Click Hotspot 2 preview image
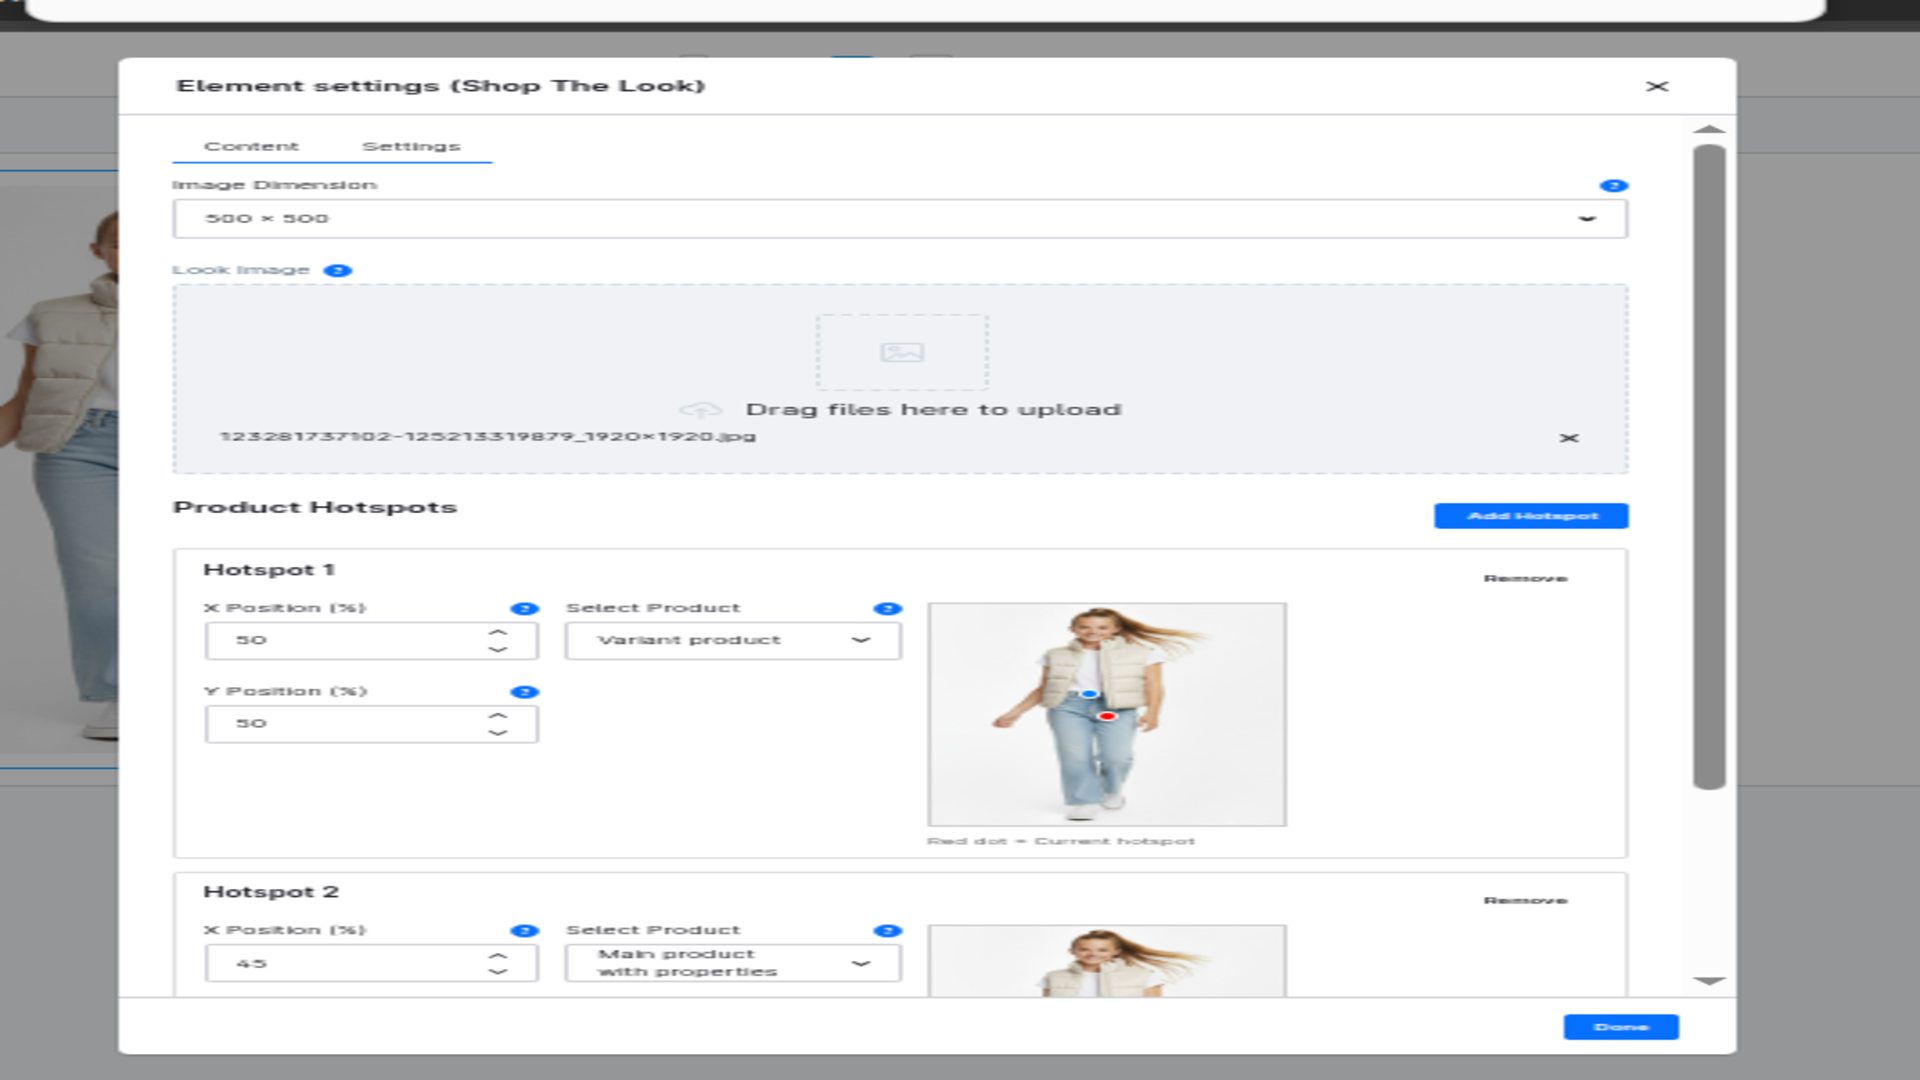The height and width of the screenshot is (1080, 1920). [1107, 961]
